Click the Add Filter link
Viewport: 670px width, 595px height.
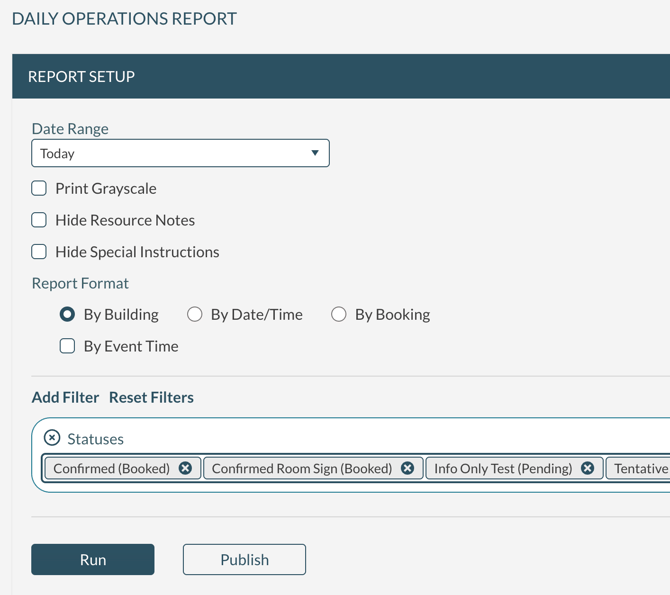(65, 398)
